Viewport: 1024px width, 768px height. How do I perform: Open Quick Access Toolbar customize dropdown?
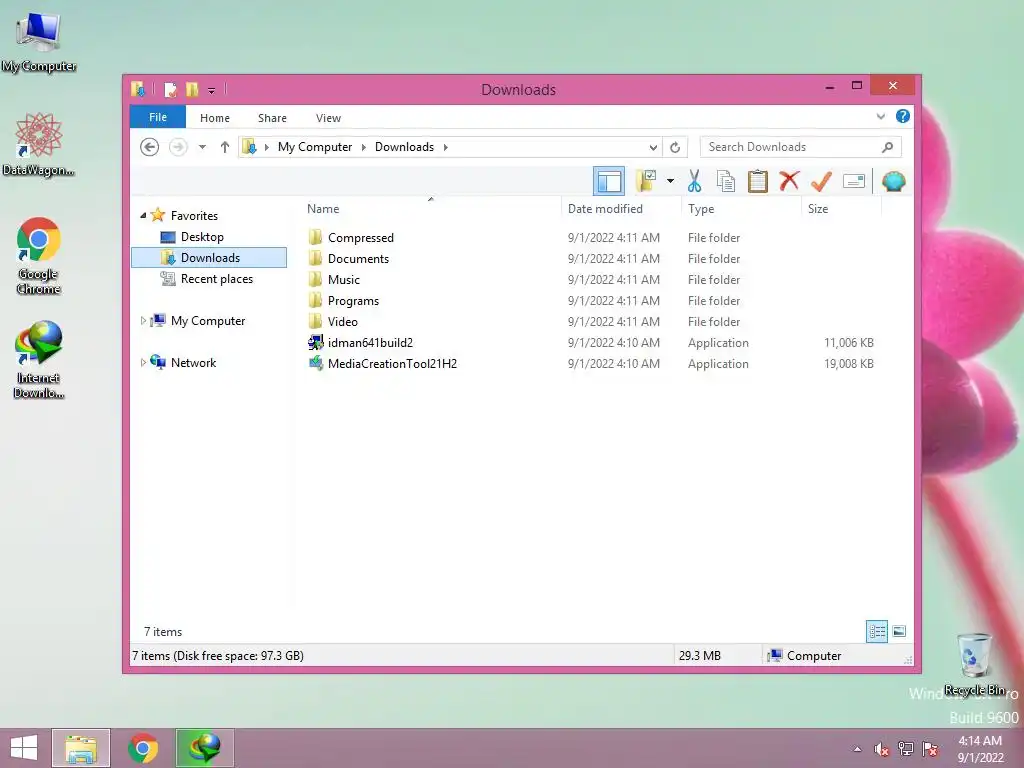(x=212, y=90)
